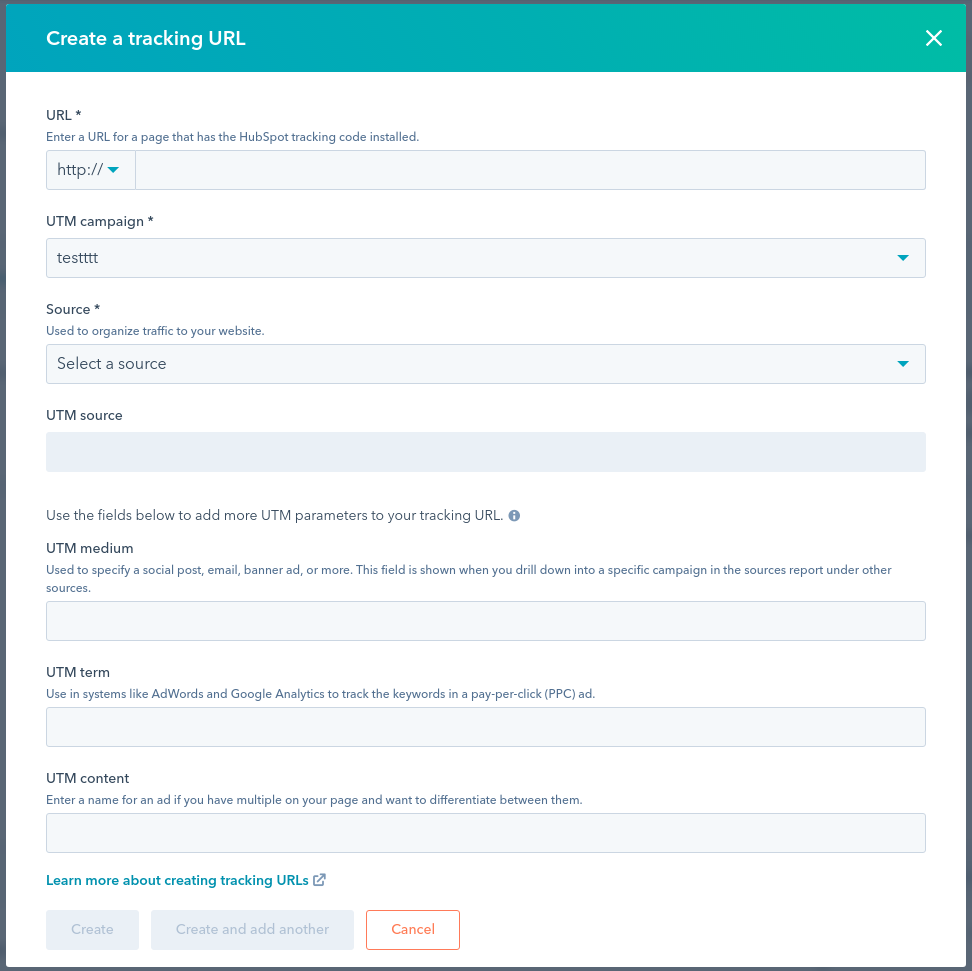Click the external link icon beside the help link
Viewport: 972px width, 971px height.
pos(319,880)
